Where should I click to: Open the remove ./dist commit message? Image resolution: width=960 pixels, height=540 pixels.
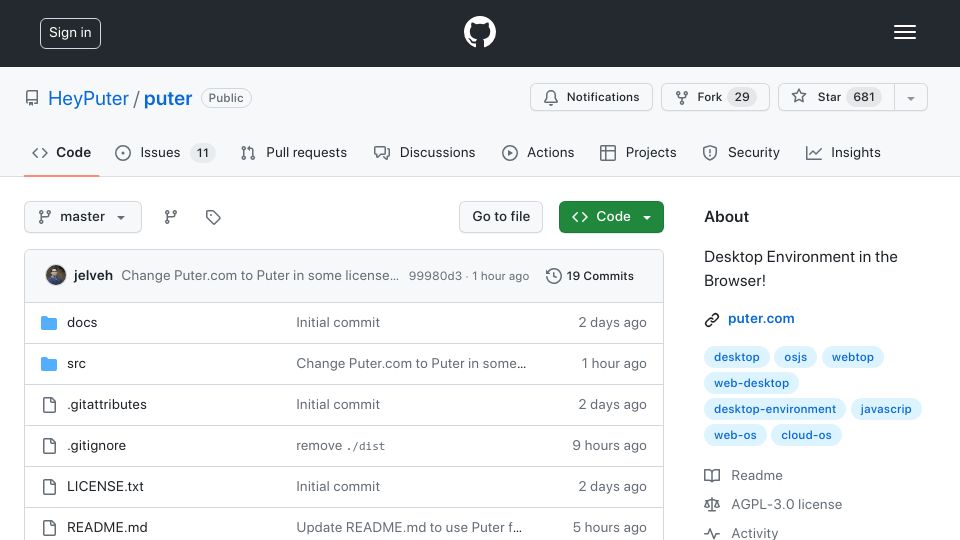pos(340,446)
